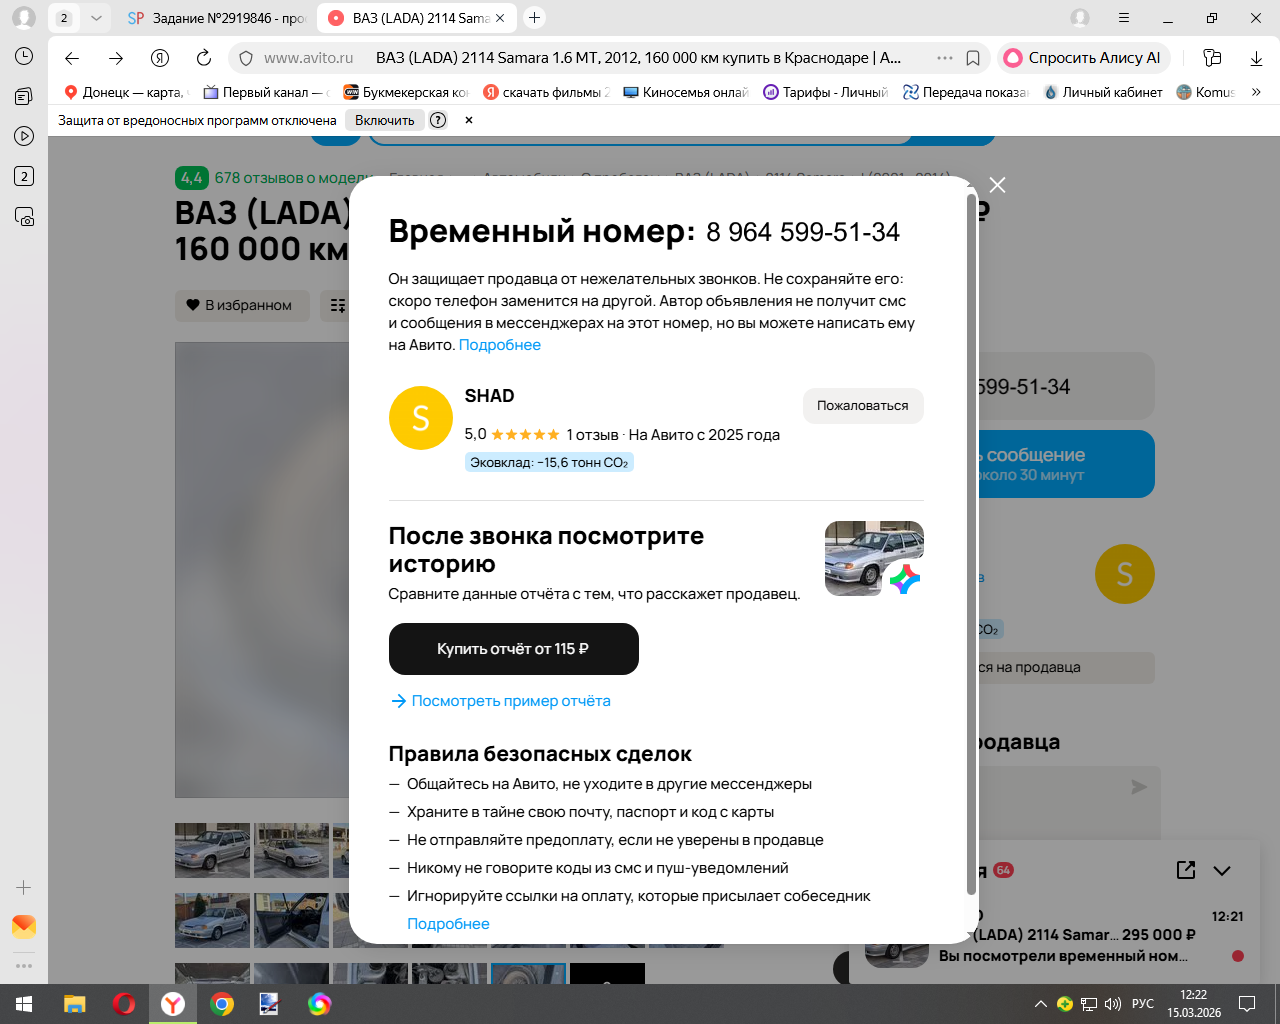This screenshot has width=1280, height=1024.
Task: Open the Киносемья онлайн bookmark
Action: pos(686,92)
